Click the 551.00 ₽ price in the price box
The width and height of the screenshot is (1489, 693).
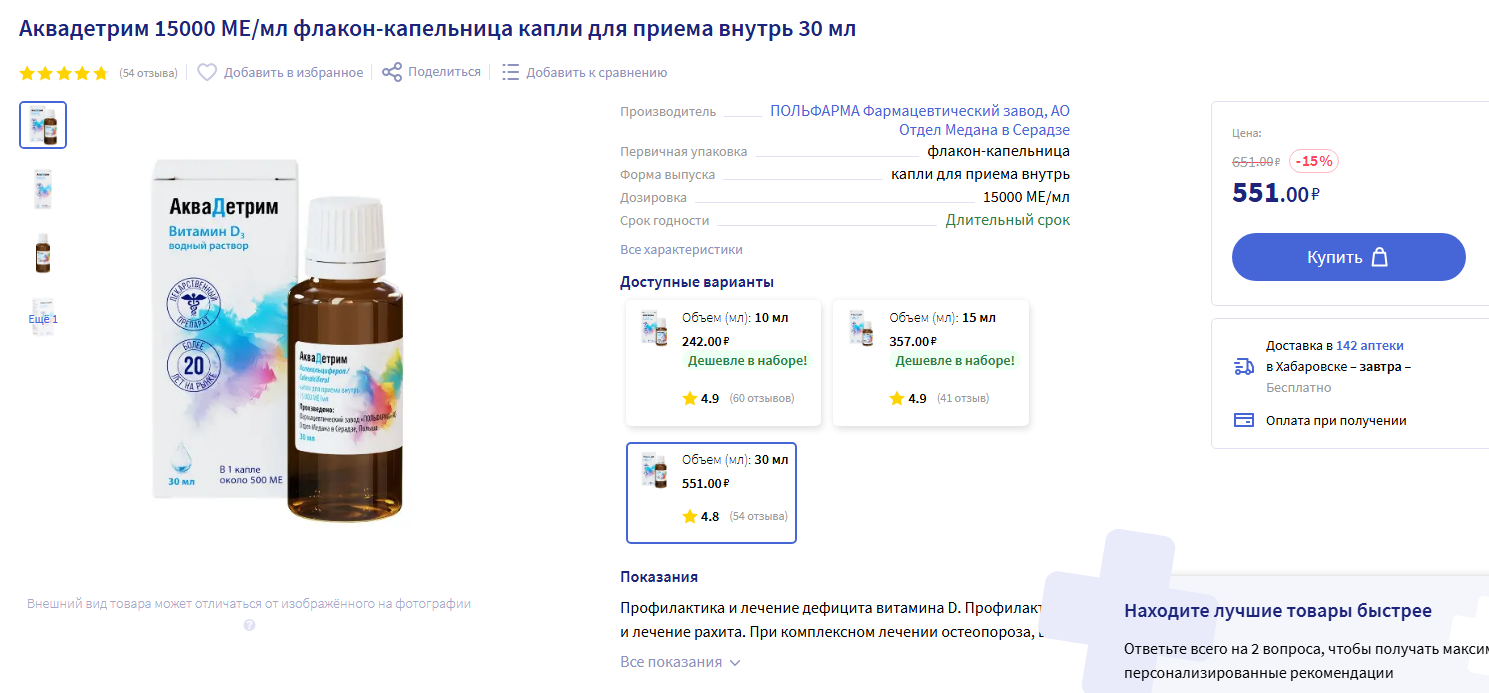(x=1276, y=193)
